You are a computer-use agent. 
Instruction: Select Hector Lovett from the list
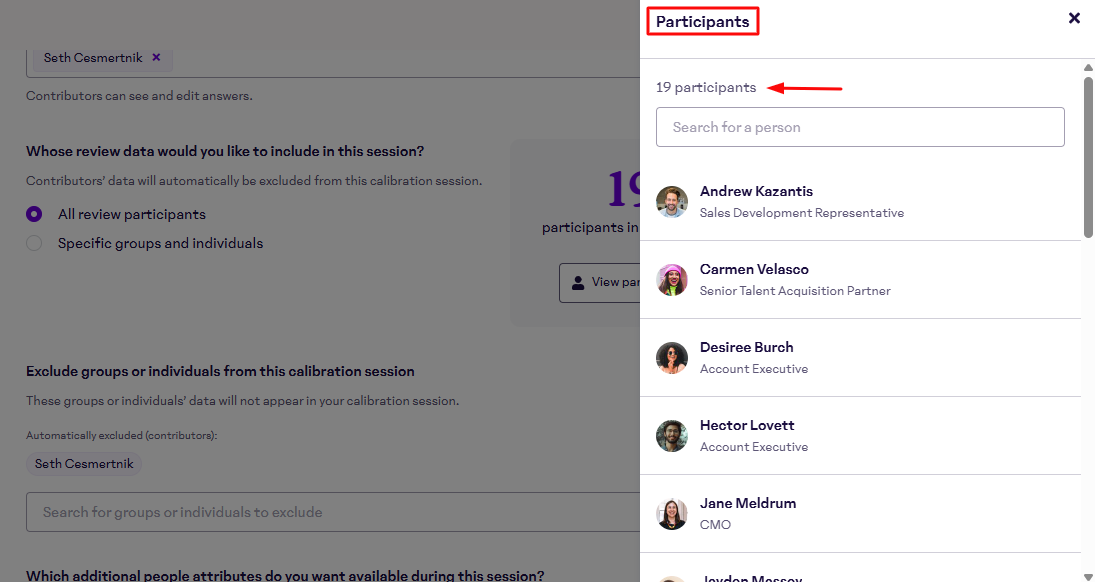pos(746,425)
